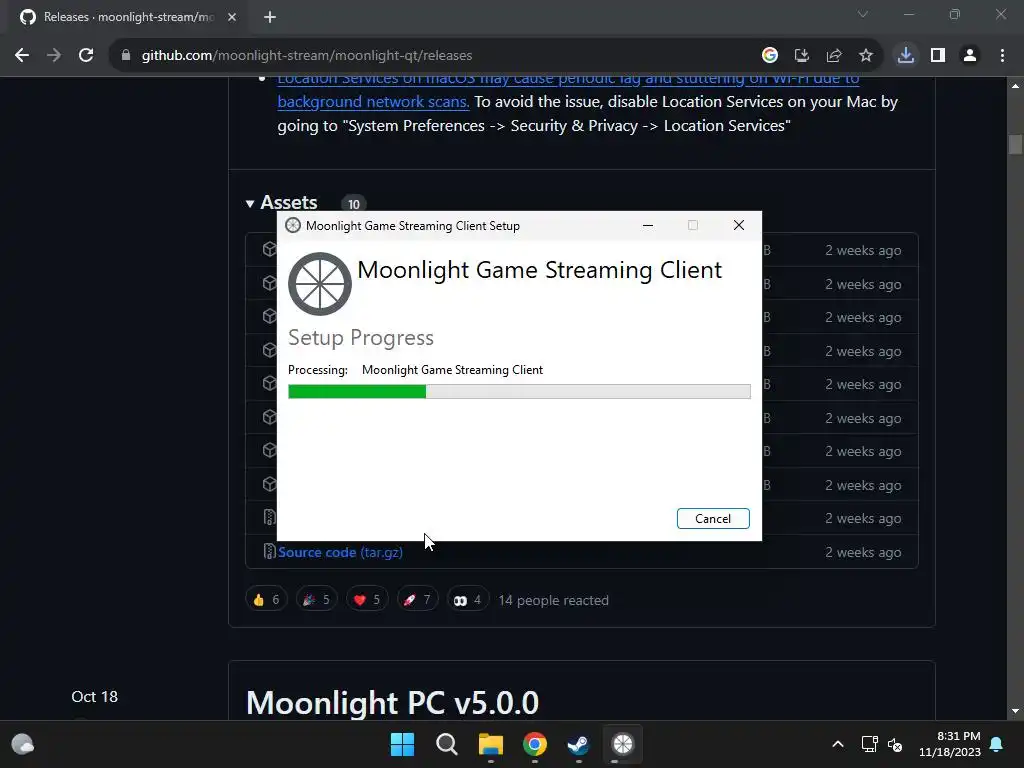Toggle Chrome side panel

pyautogui.click(x=938, y=56)
